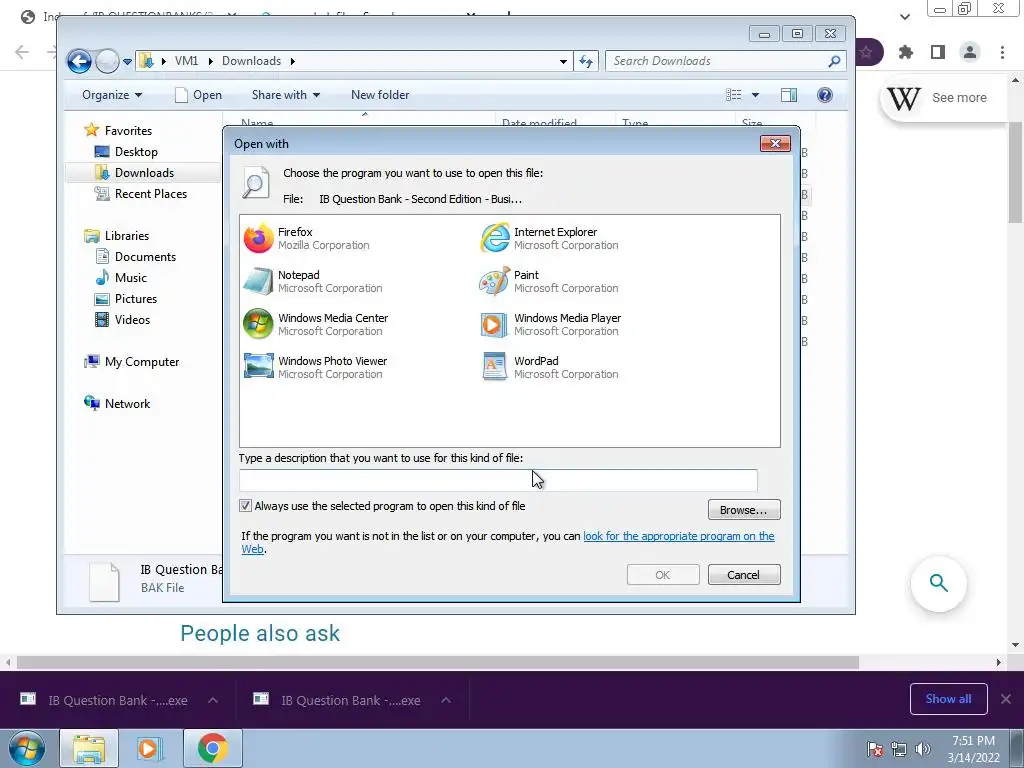Open Documents library
The width and height of the screenshot is (1024, 768).
click(x=145, y=257)
